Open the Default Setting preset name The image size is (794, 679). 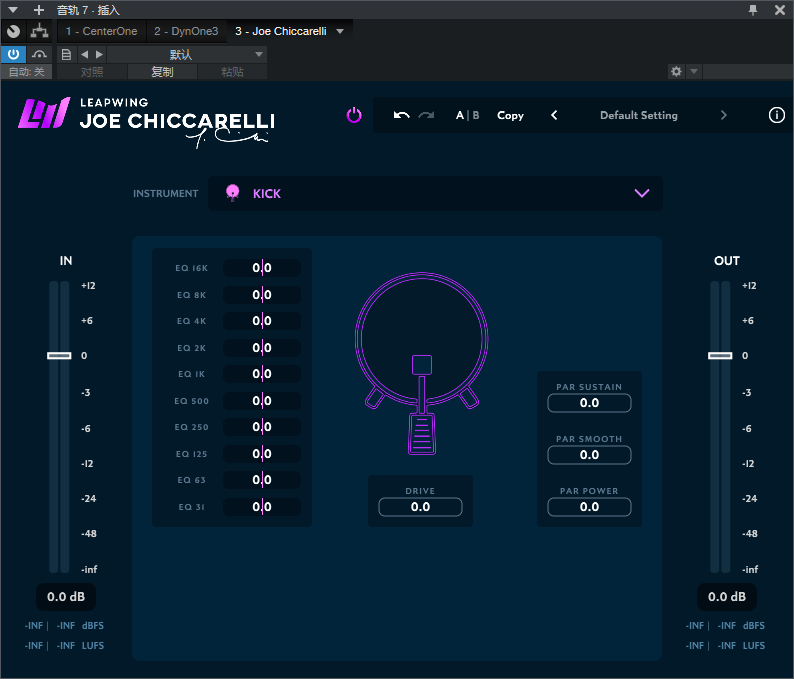pos(639,115)
